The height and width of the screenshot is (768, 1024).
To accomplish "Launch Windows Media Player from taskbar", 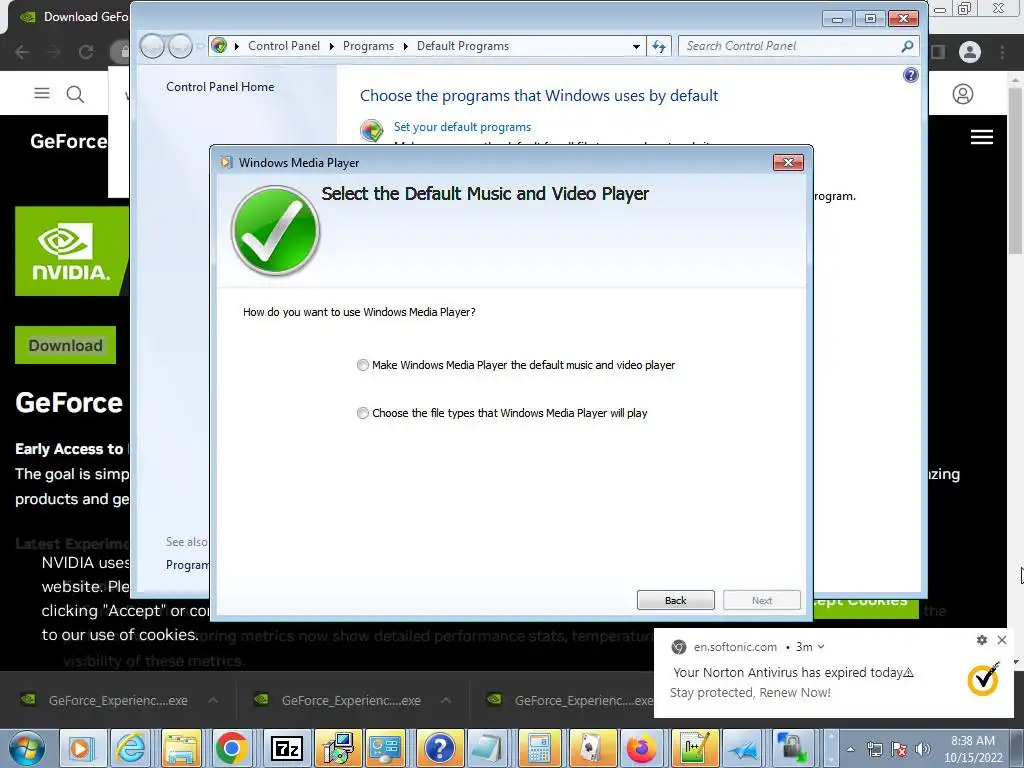I will click(x=82, y=748).
